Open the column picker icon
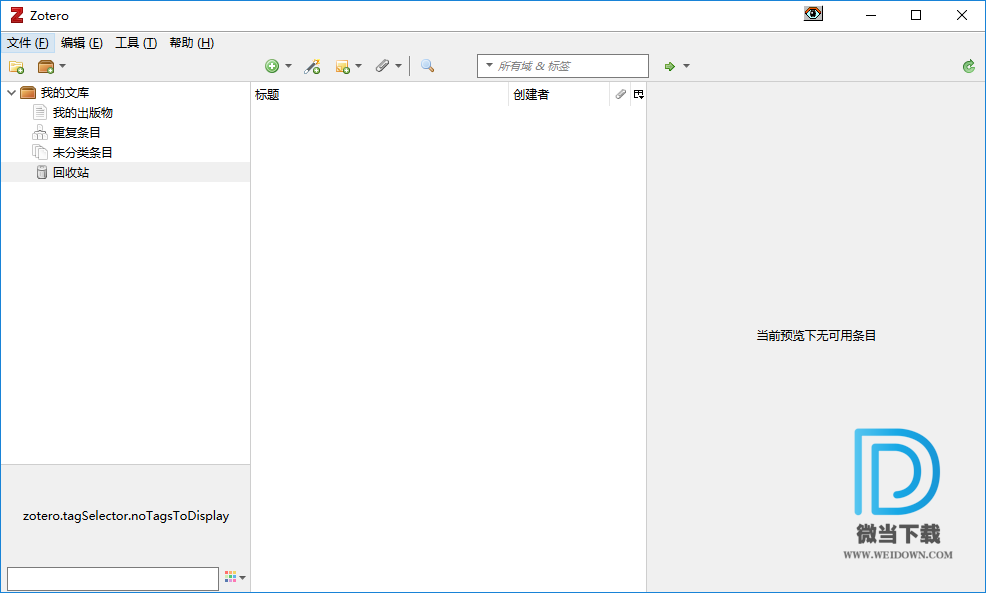986x593 pixels. [x=639, y=94]
